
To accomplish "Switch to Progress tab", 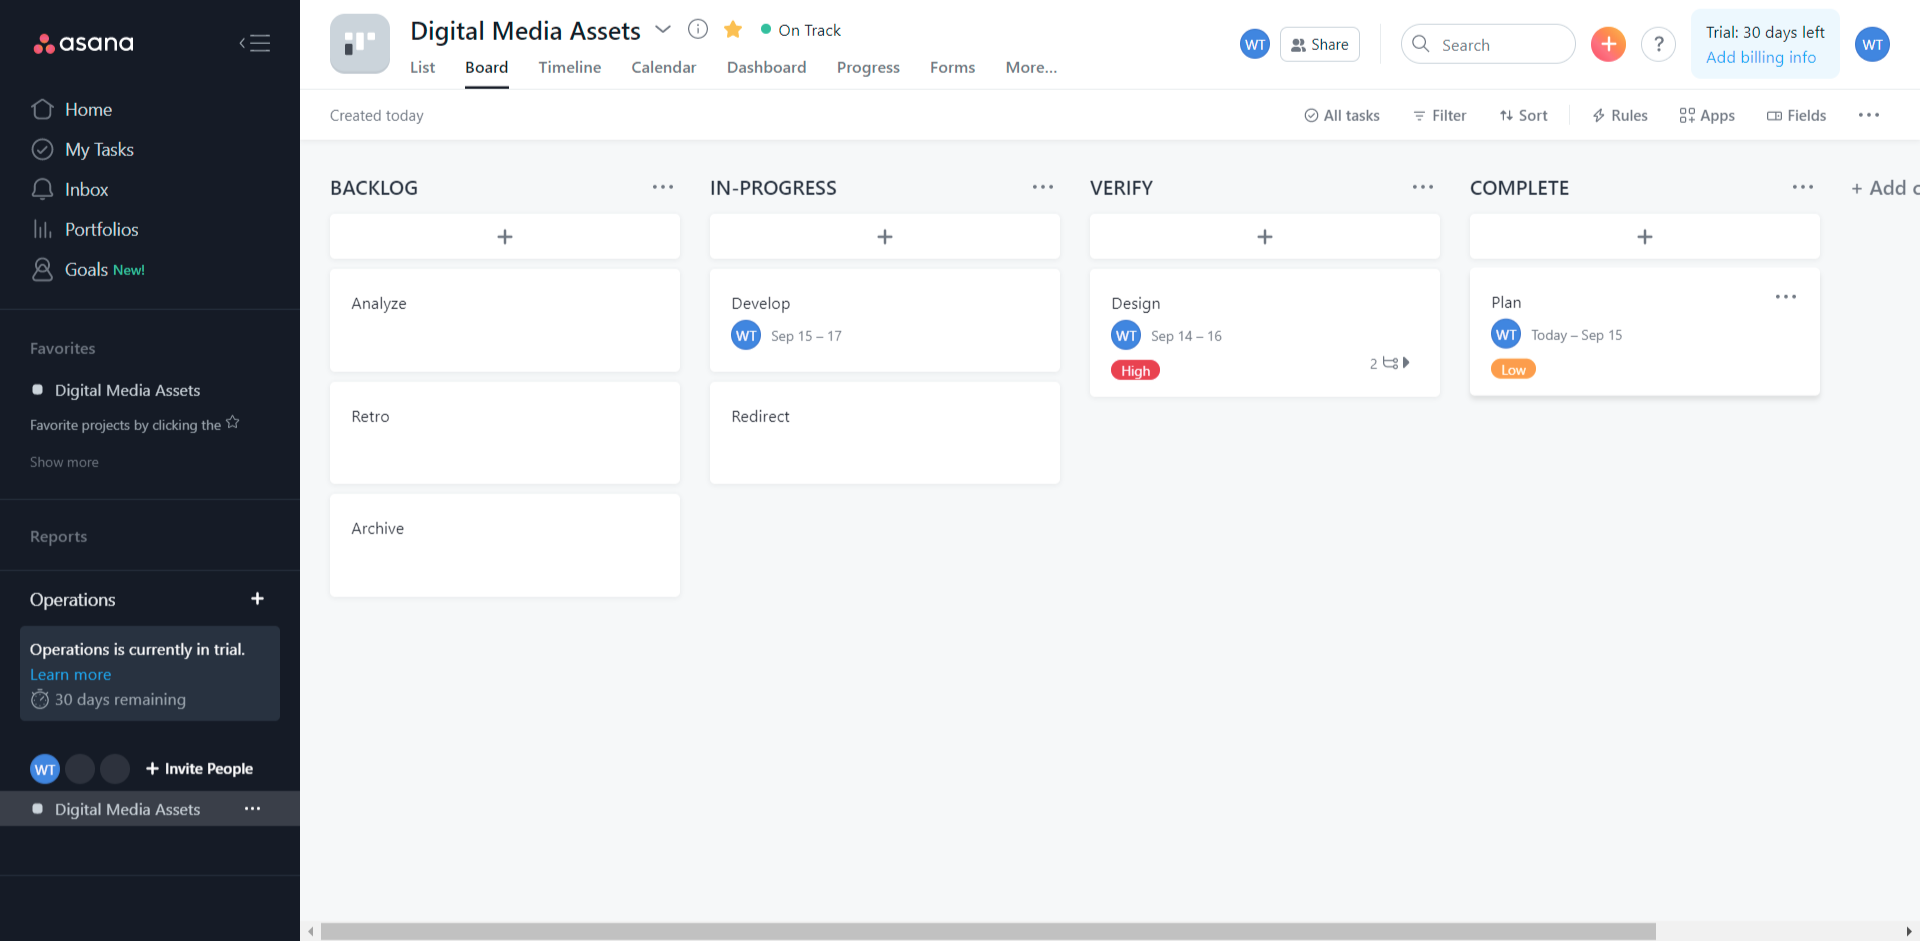I will pyautogui.click(x=868, y=67).
